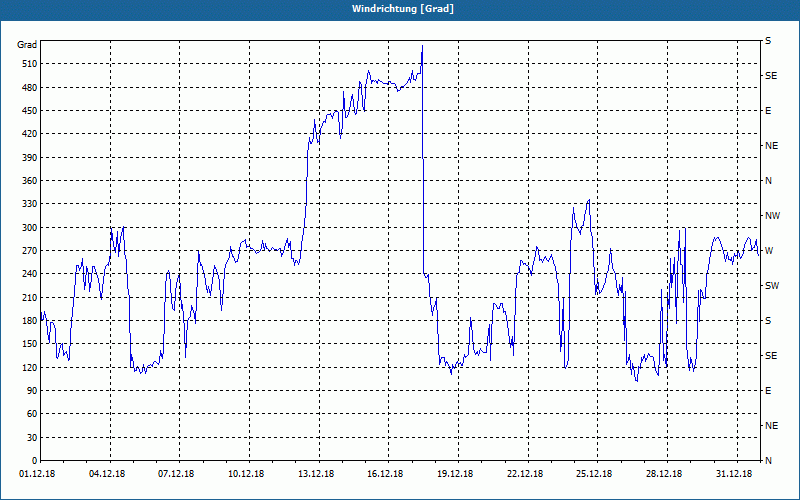800x500 pixels.
Task: Pick the "90" y-axis tick label
Action: pyautogui.click(x=32, y=391)
